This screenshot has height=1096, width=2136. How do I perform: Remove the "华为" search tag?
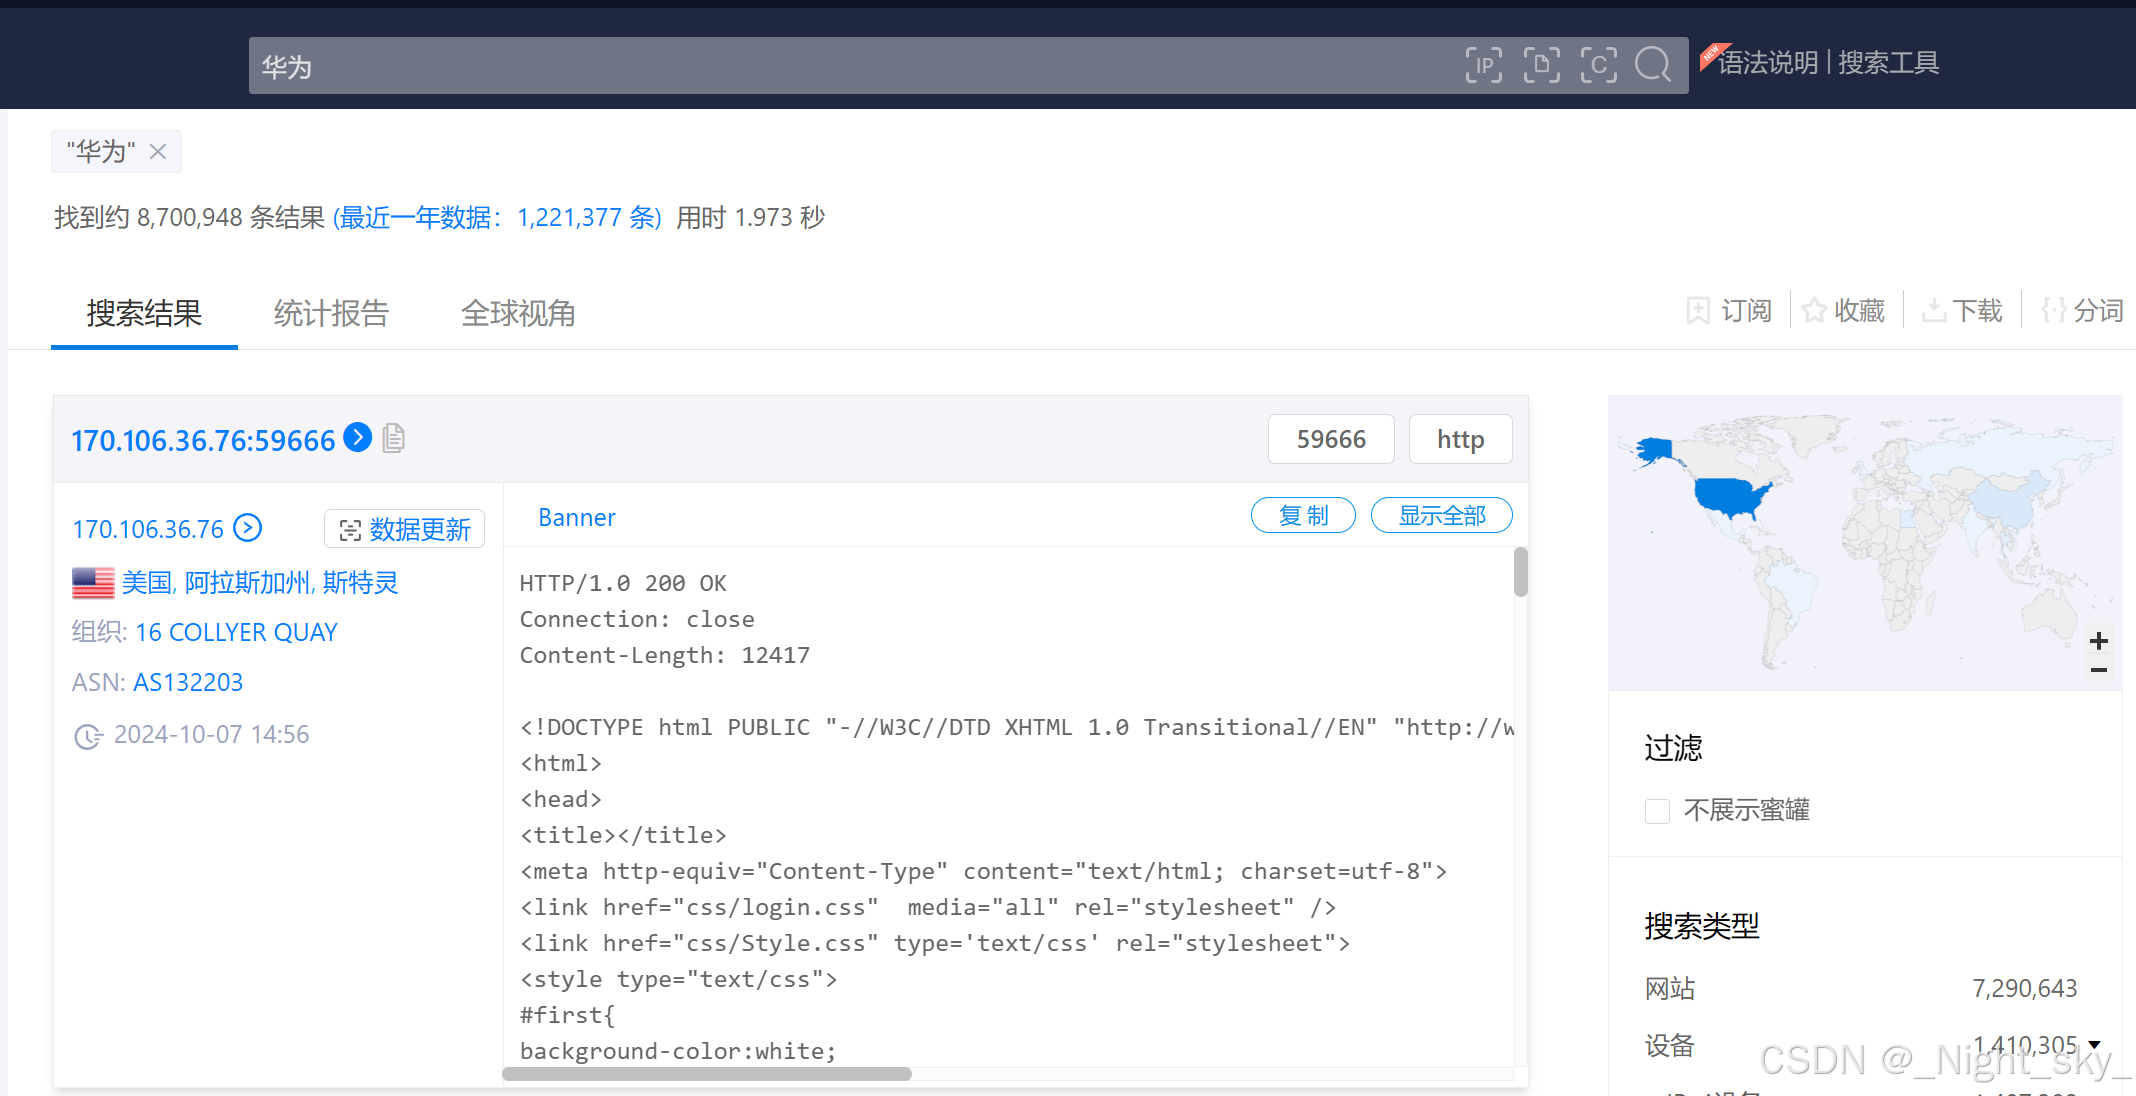[x=158, y=151]
